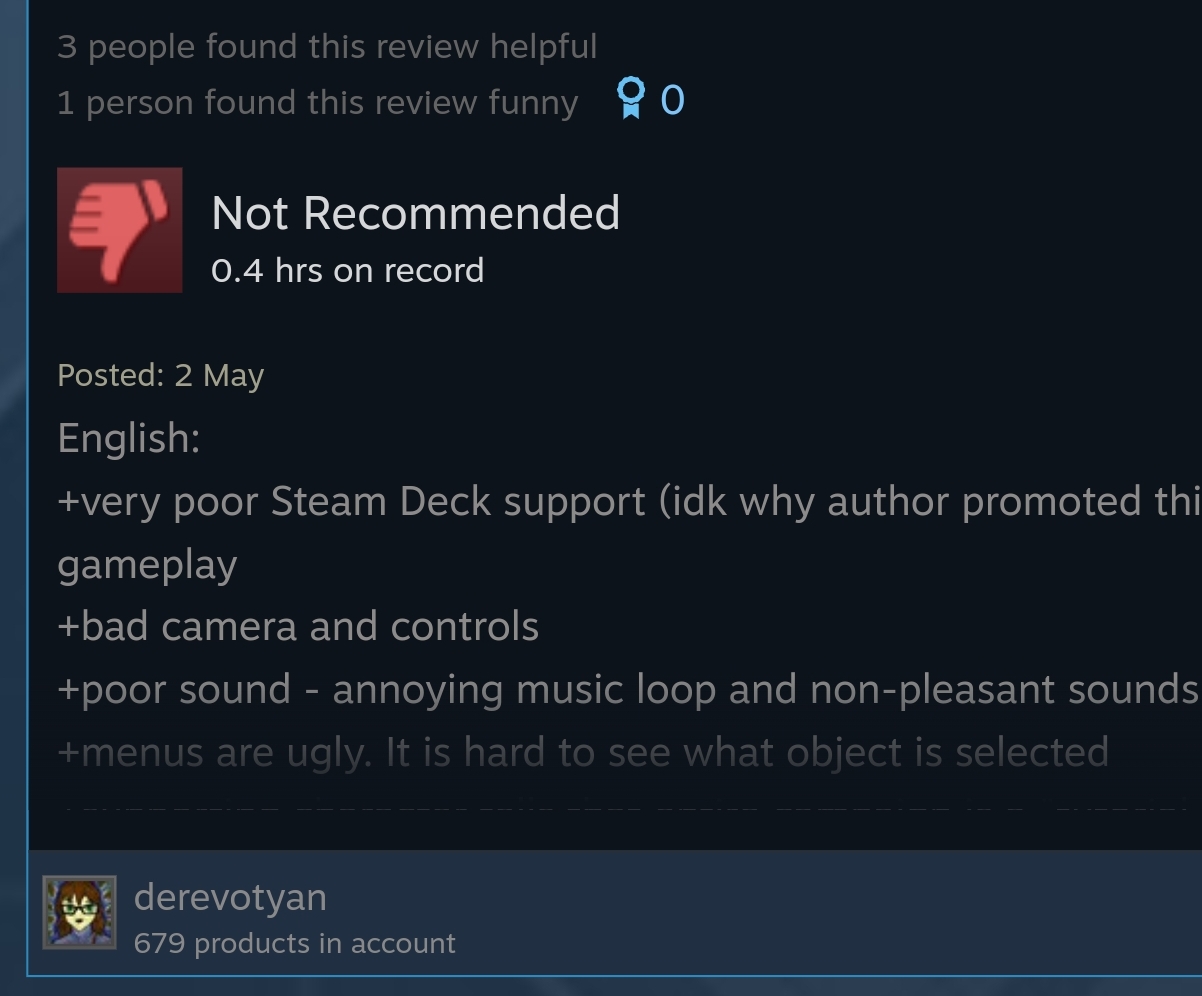Select the Posted: 2 May date
The width and height of the screenshot is (1202, 996).
[161, 376]
